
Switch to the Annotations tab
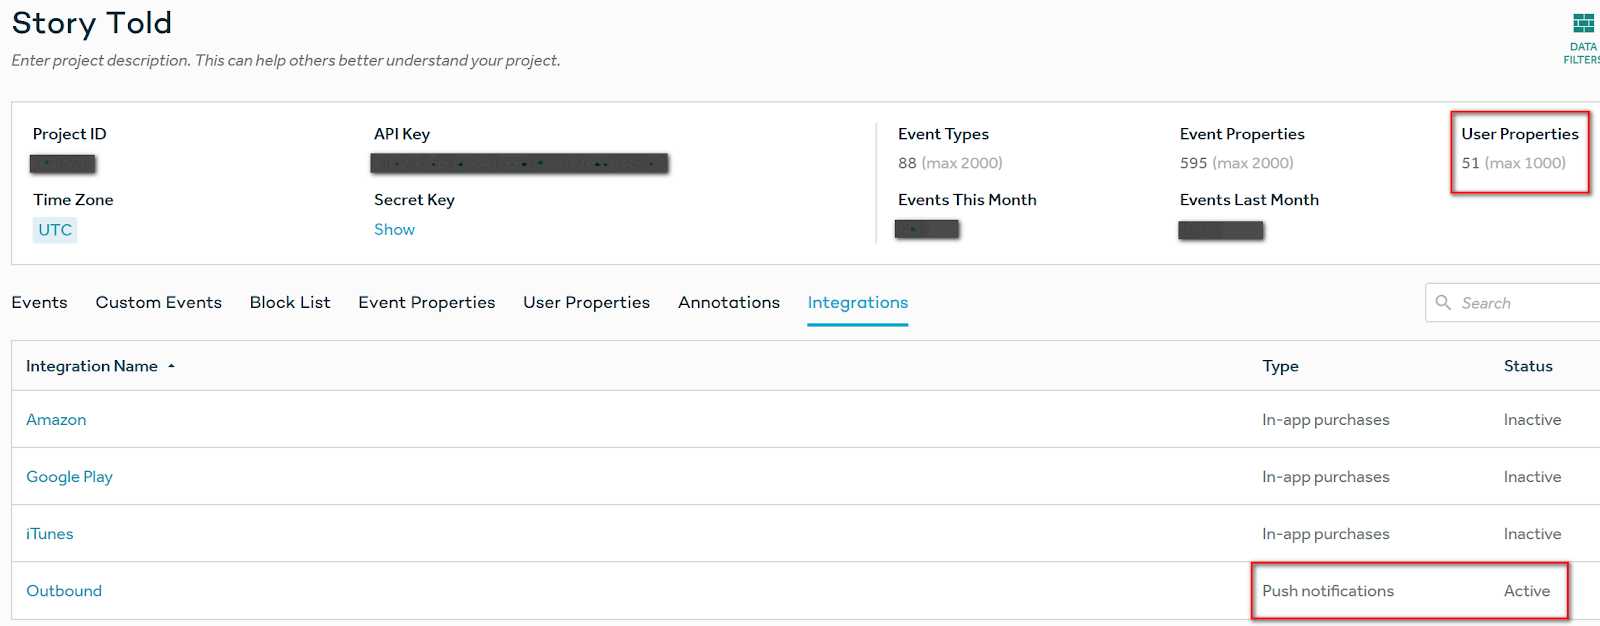tap(728, 302)
